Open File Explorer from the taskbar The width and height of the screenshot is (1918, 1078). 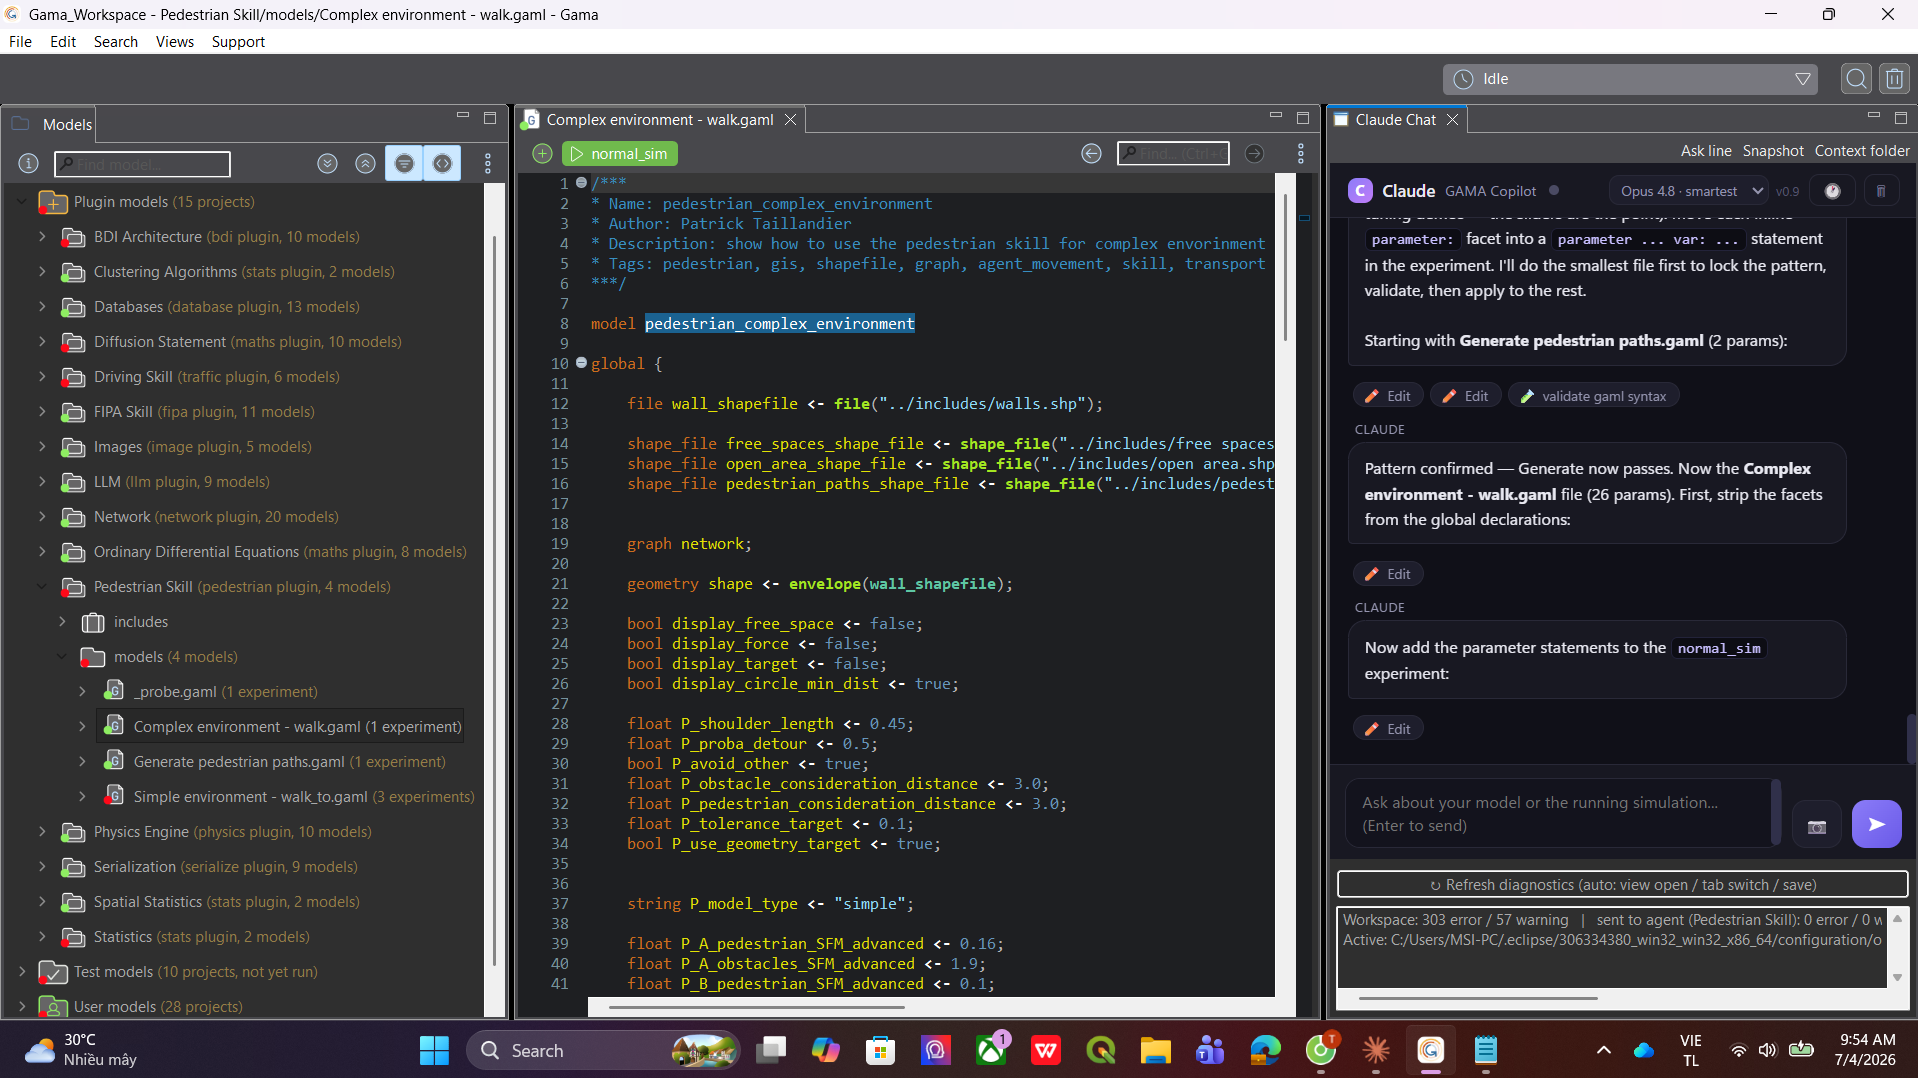point(1155,1051)
